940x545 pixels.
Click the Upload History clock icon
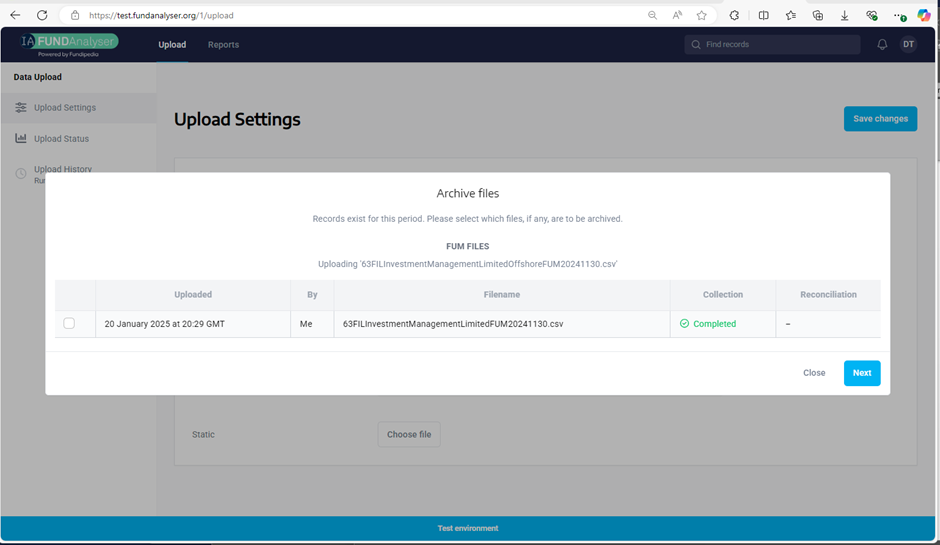coord(21,174)
